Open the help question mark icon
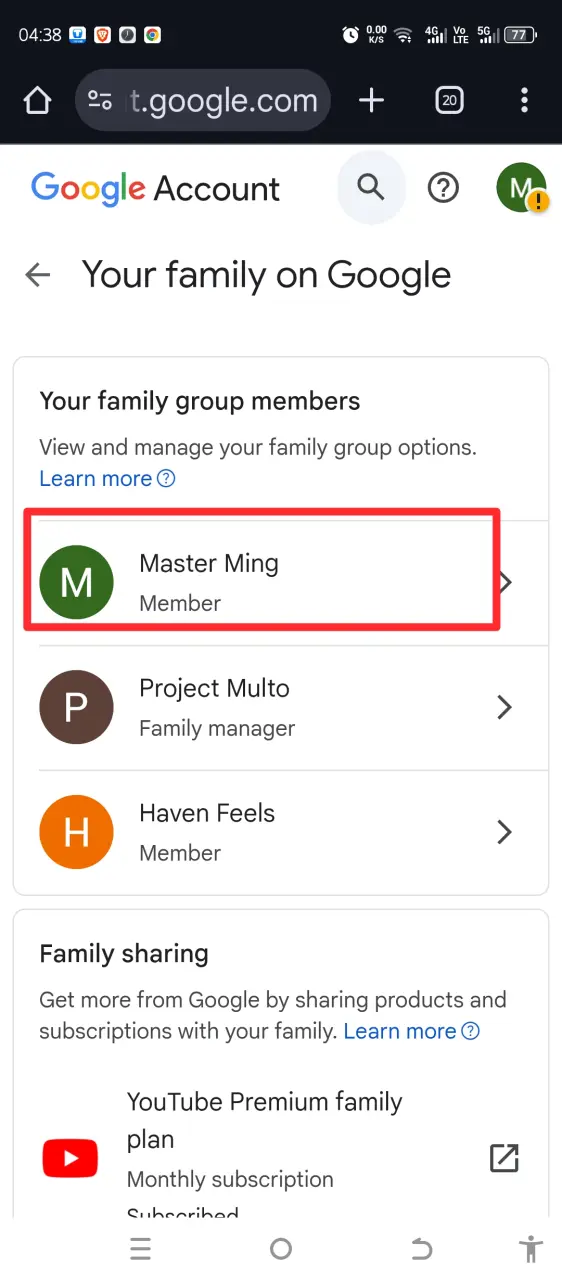This screenshot has height=1280, width=562. click(443, 188)
